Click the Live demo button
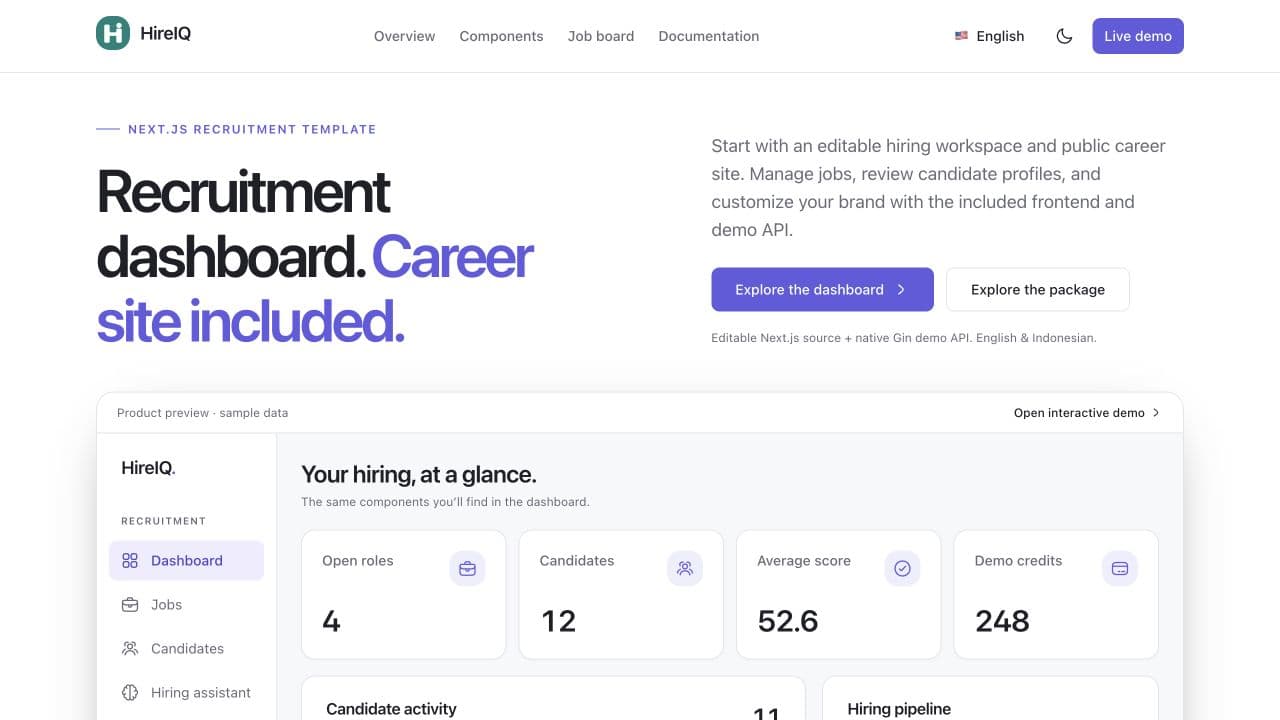The height and width of the screenshot is (720, 1280). 1138,36
